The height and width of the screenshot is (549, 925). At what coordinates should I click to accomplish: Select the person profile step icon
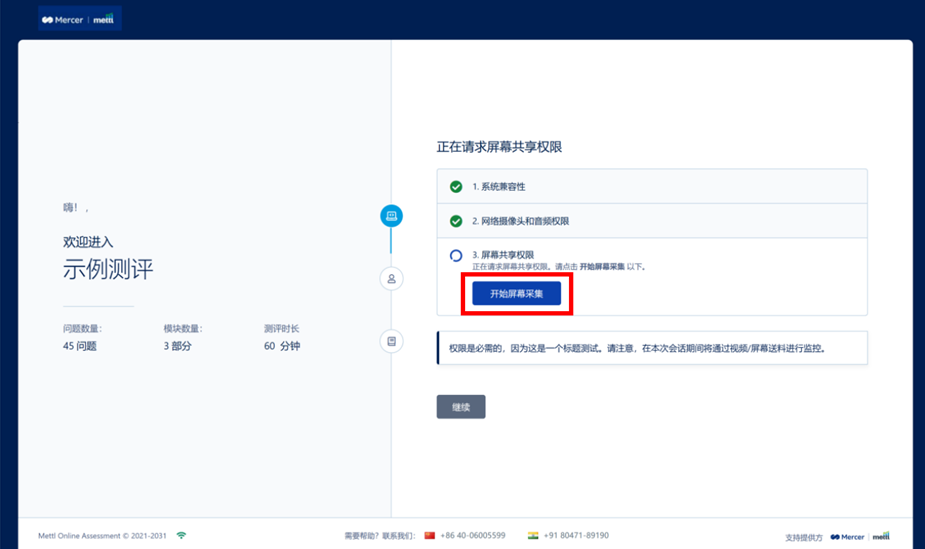pyautogui.click(x=391, y=279)
